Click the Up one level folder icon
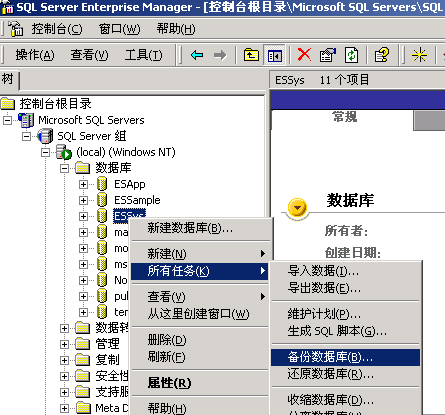 pos(251,55)
